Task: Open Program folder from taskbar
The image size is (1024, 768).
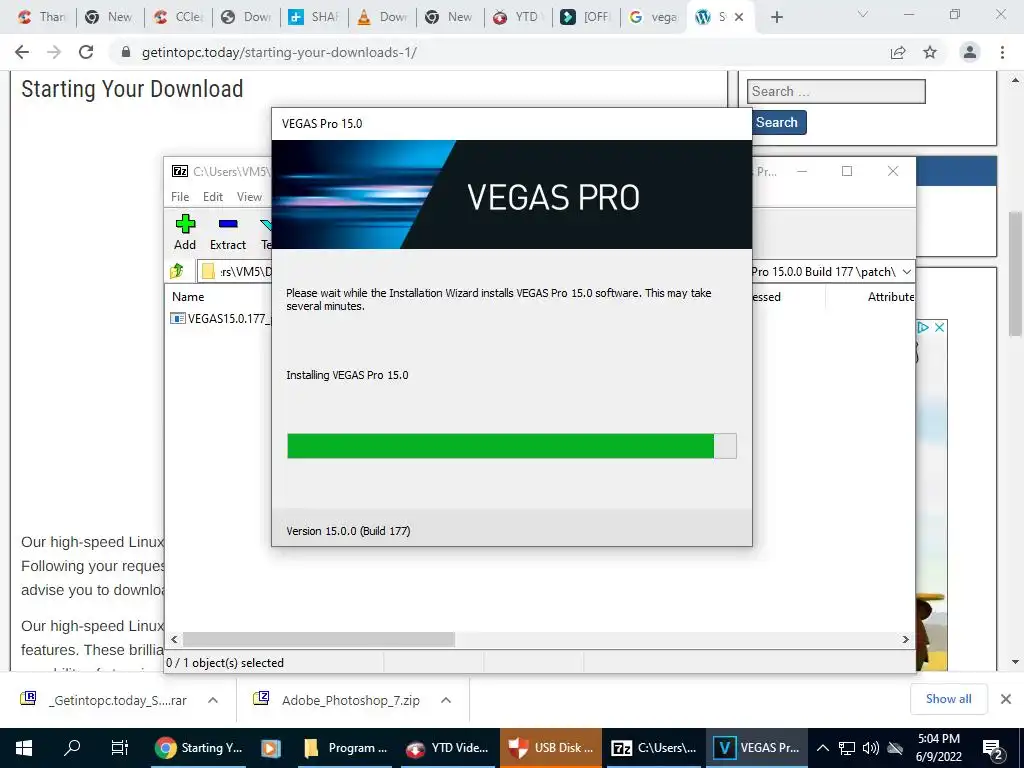Action: (x=346, y=748)
